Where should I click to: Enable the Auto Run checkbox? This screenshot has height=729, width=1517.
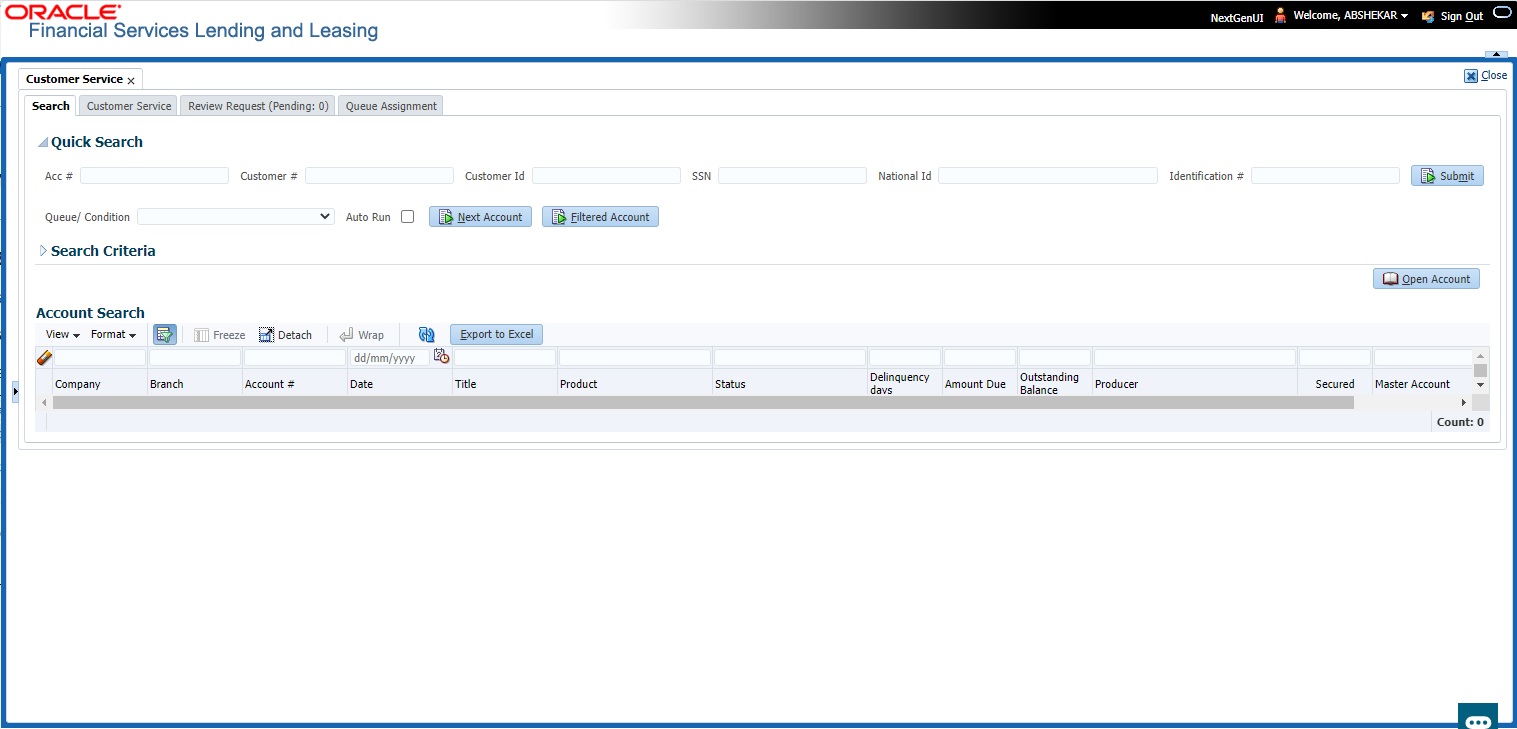tap(407, 217)
